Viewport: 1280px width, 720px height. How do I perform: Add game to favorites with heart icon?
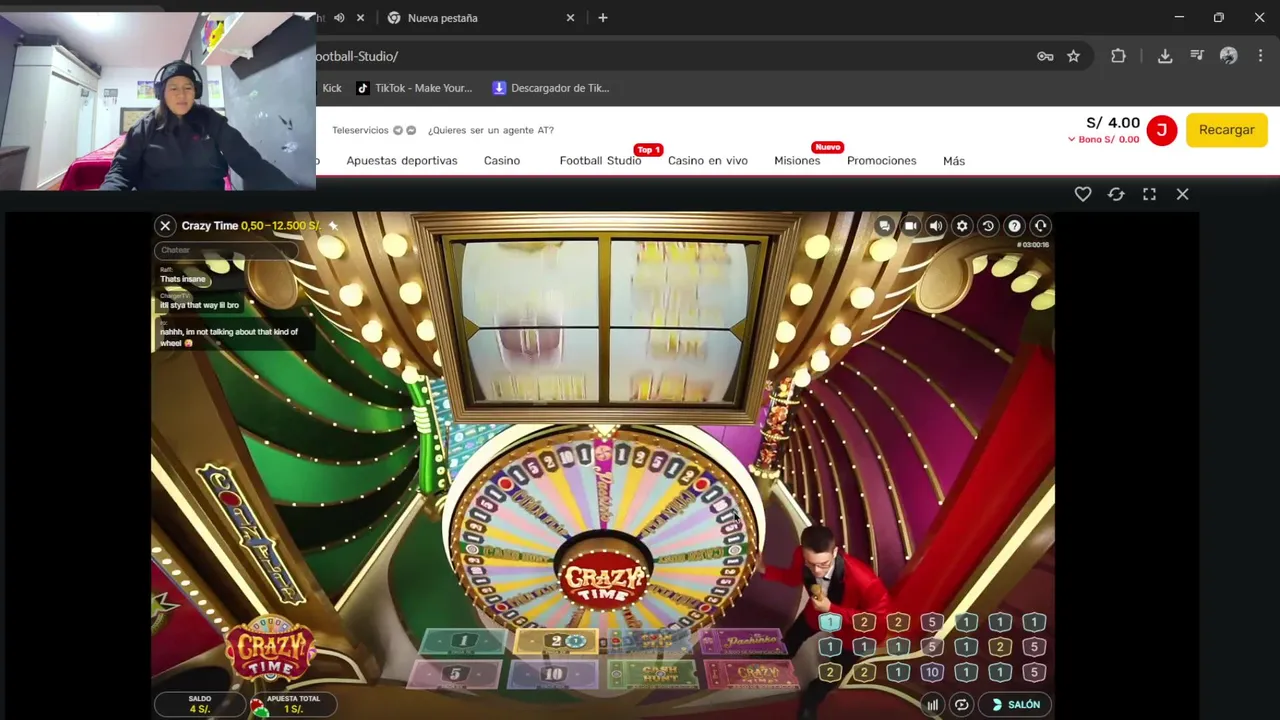[x=1083, y=194]
